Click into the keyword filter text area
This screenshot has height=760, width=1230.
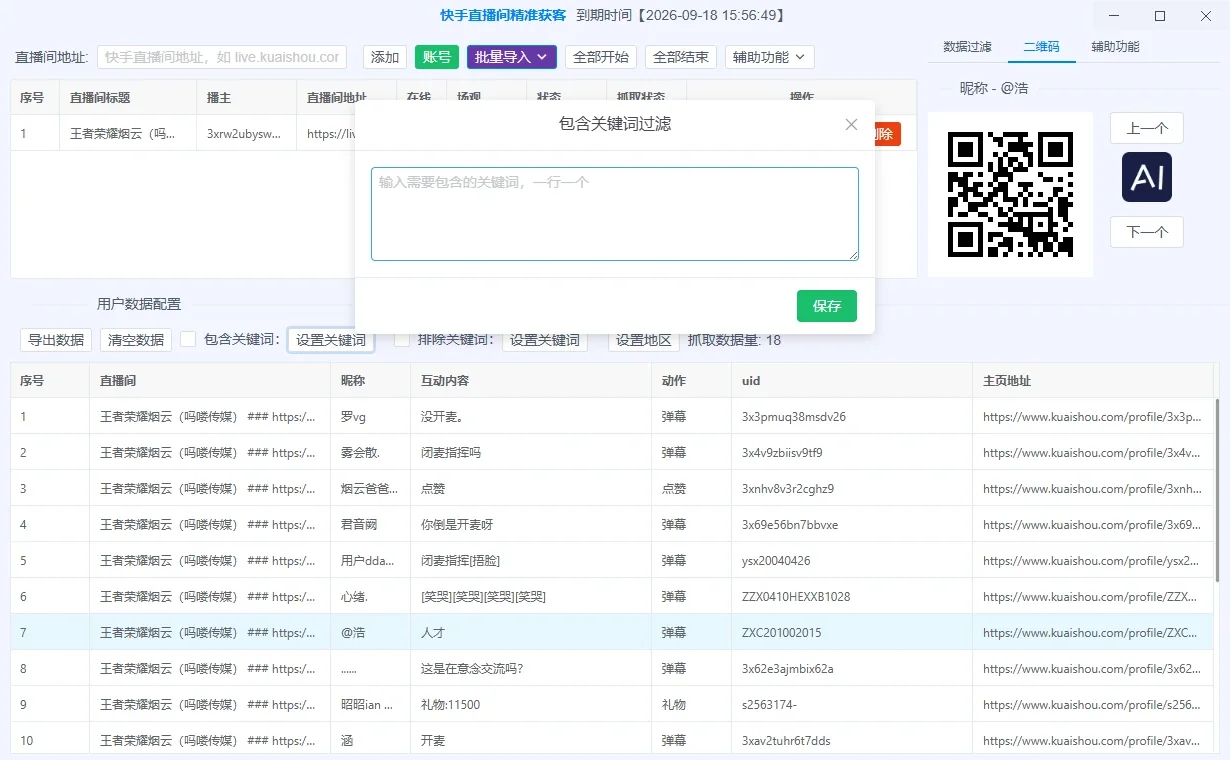coord(615,214)
